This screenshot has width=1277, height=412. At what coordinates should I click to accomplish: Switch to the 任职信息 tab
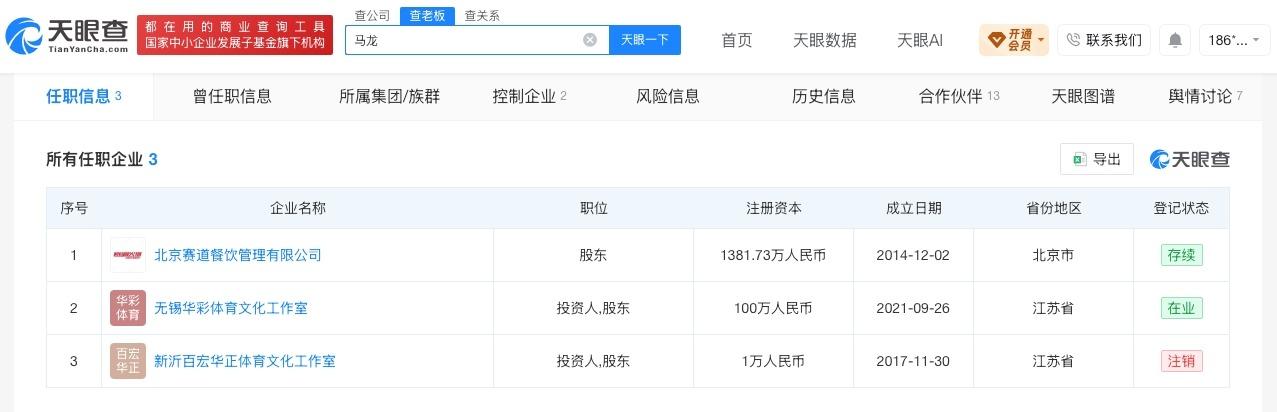84,96
